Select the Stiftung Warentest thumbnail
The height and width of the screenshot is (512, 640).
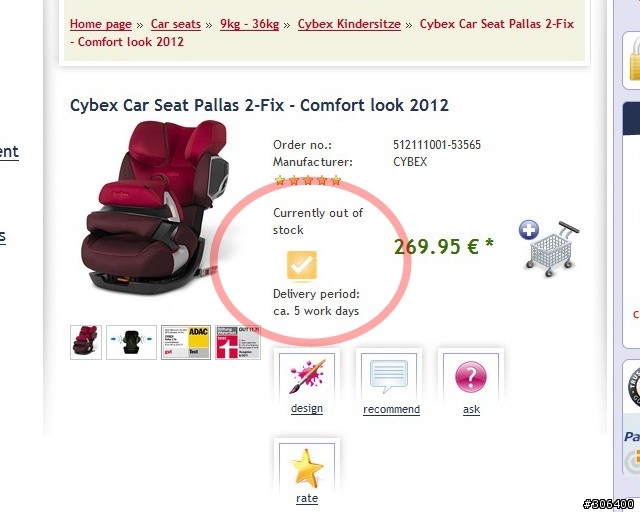238,342
